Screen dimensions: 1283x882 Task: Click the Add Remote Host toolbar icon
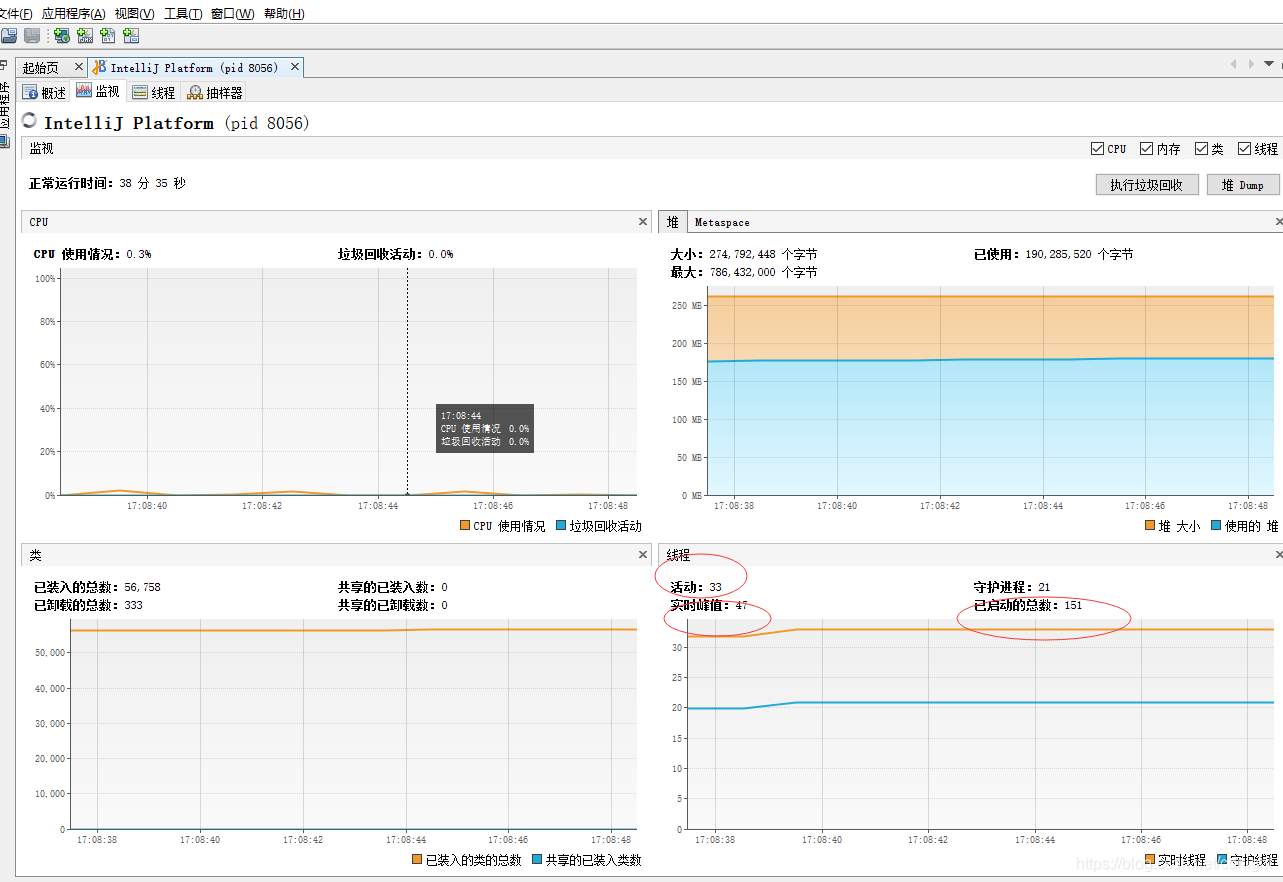(61, 36)
